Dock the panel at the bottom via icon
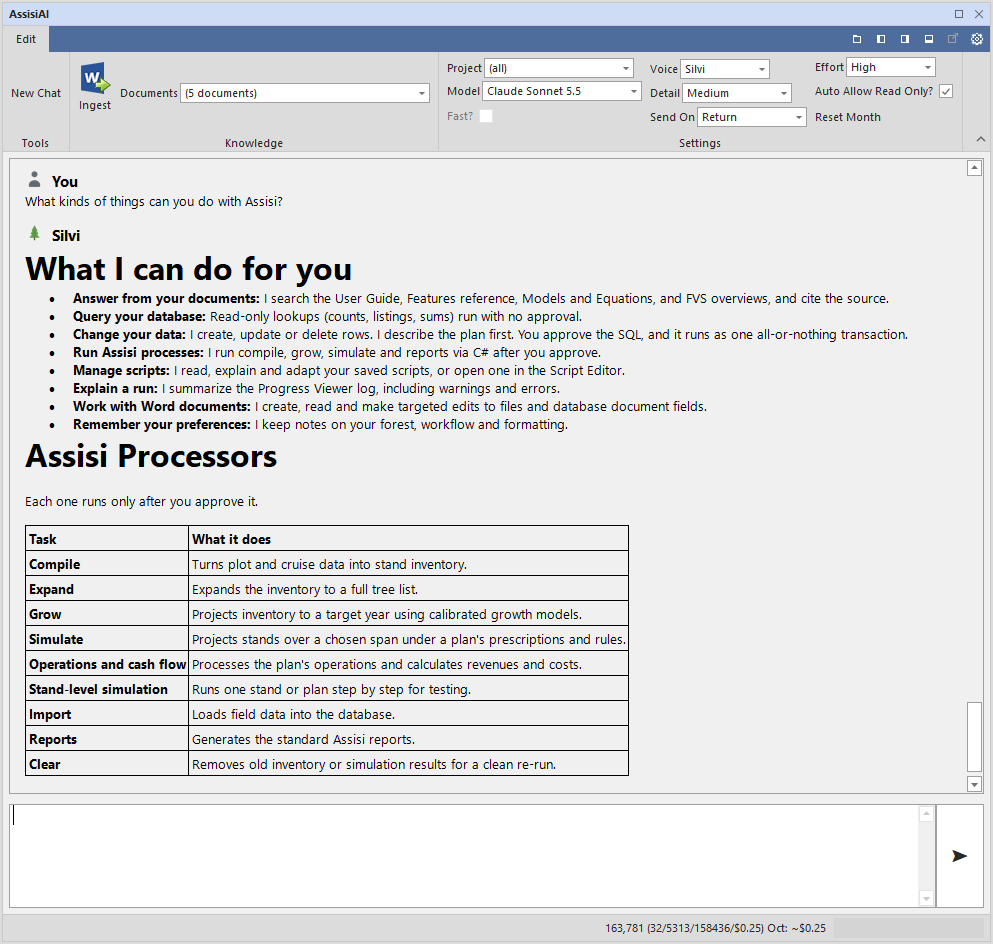Screen dimensions: 993x944 pos(929,39)
